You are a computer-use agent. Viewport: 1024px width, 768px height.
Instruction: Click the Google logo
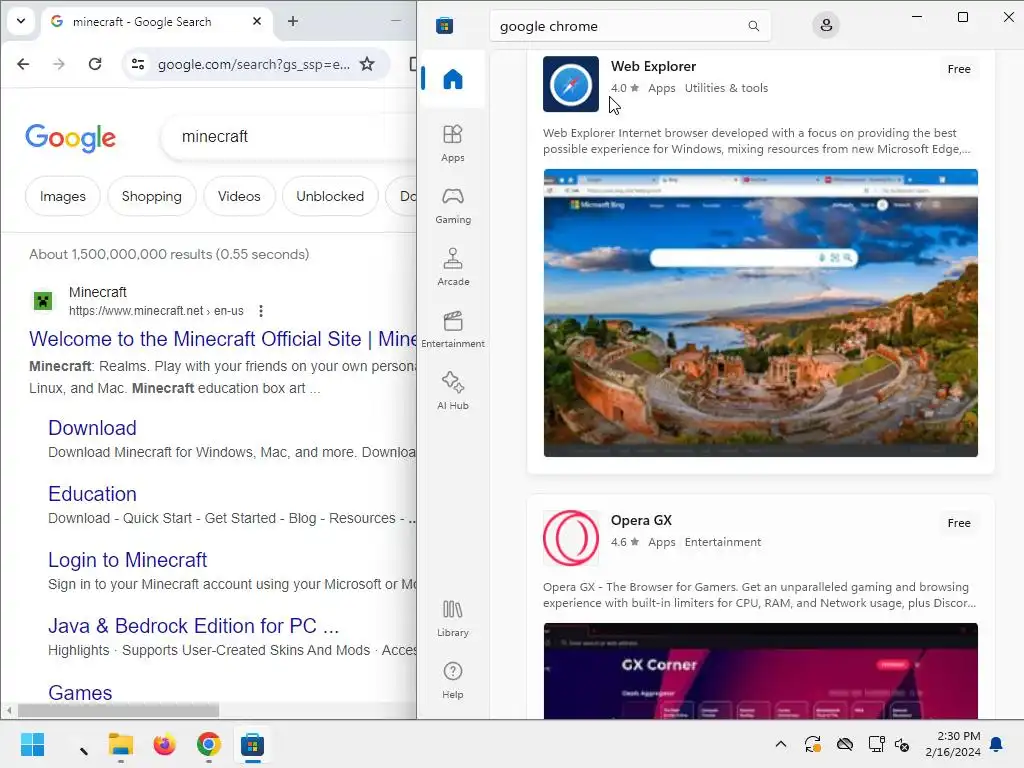coord(71,137)
